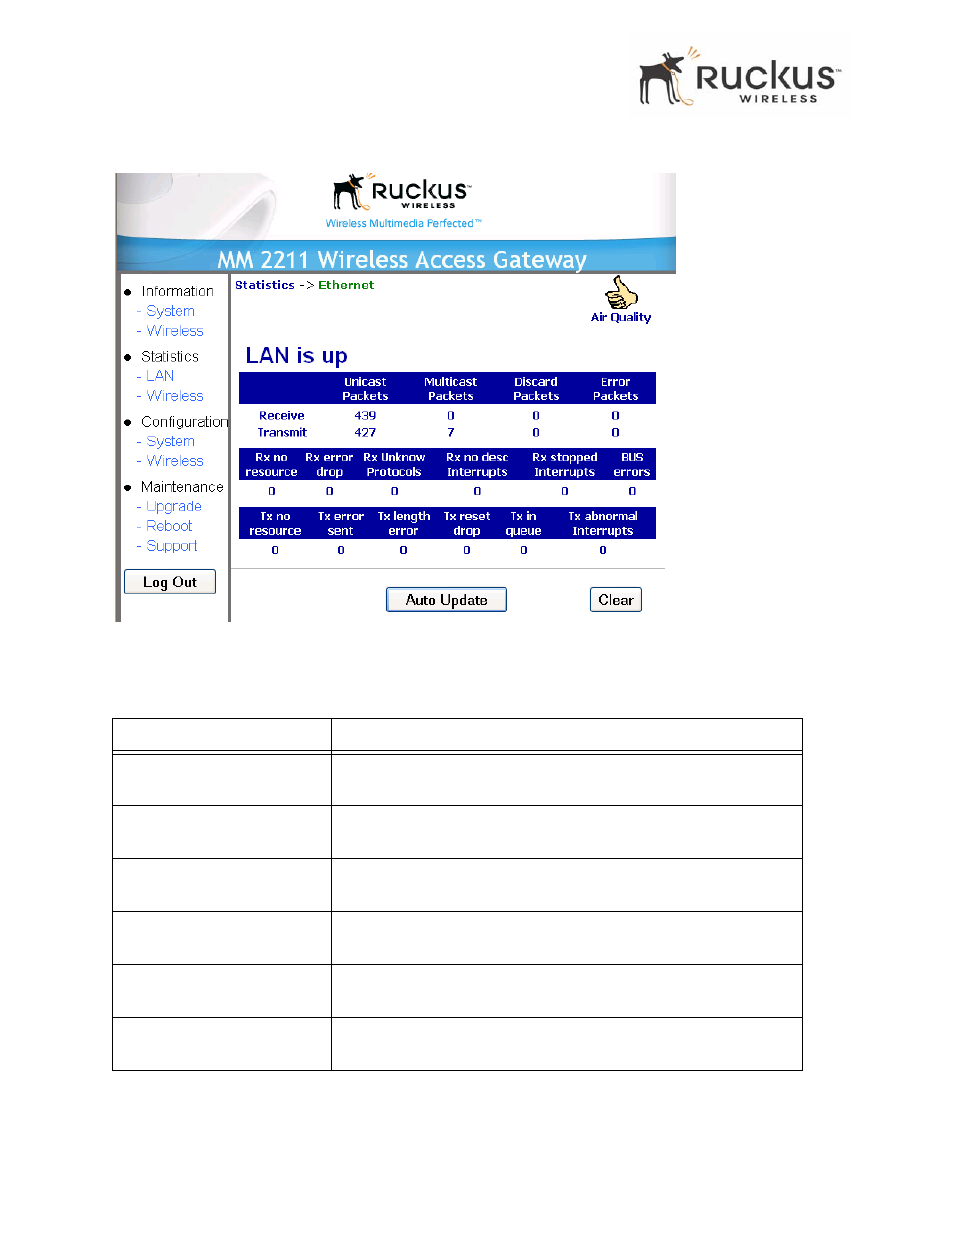The height and width of the screenshot is (1235, 954).
Task: Clear the Ethernet statistics
Action: pos(616,600)
